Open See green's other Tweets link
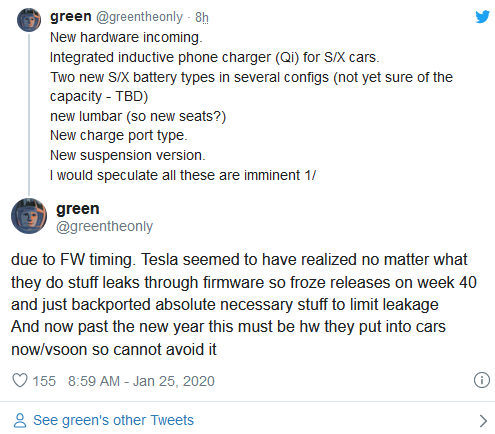This screenshot has width=495, height=434. pos(113,420)
